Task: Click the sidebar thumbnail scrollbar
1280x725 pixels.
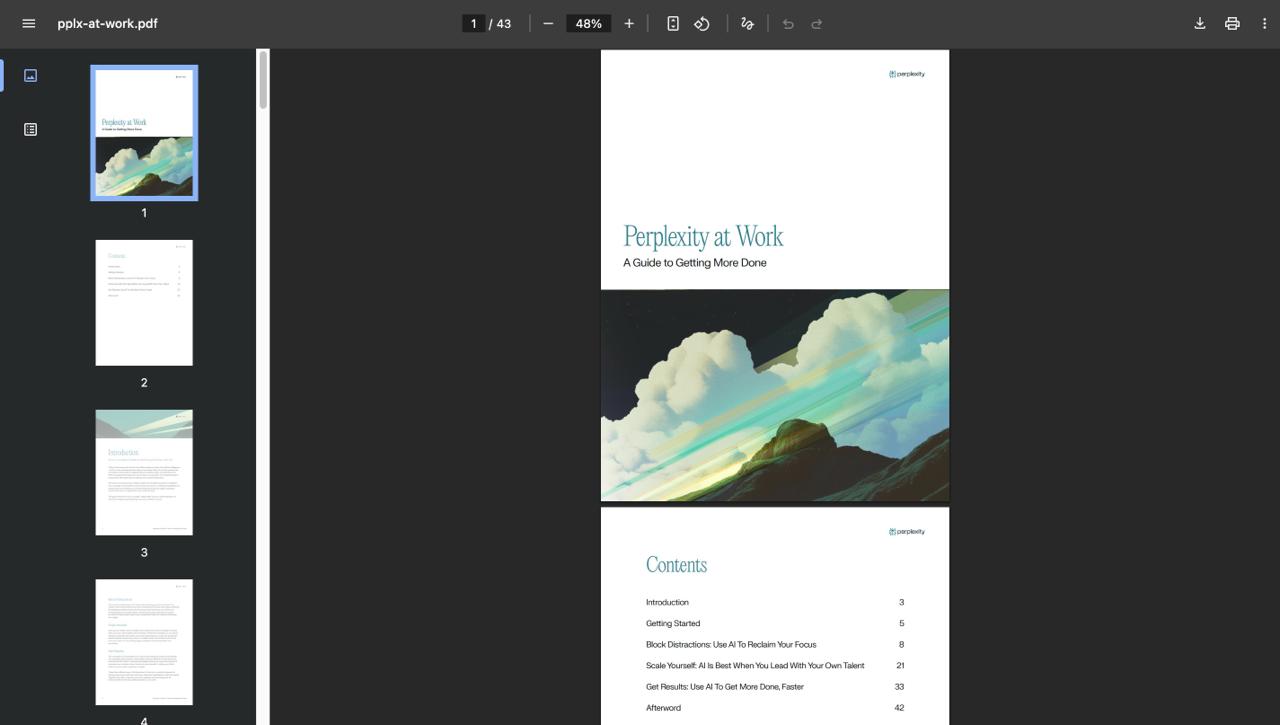Action: click(x=263, y=80)
